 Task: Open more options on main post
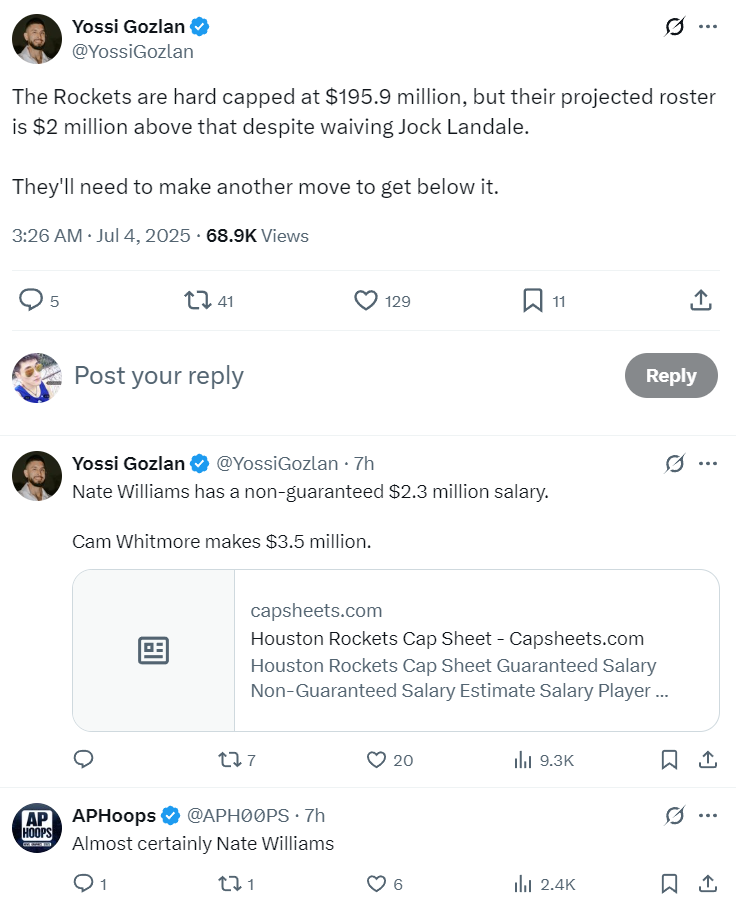708,27
